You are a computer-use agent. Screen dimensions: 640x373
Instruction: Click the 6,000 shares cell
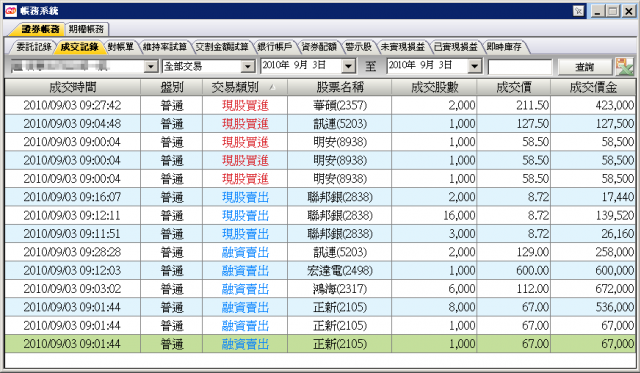pyautogui.click(x=434, y=289)
